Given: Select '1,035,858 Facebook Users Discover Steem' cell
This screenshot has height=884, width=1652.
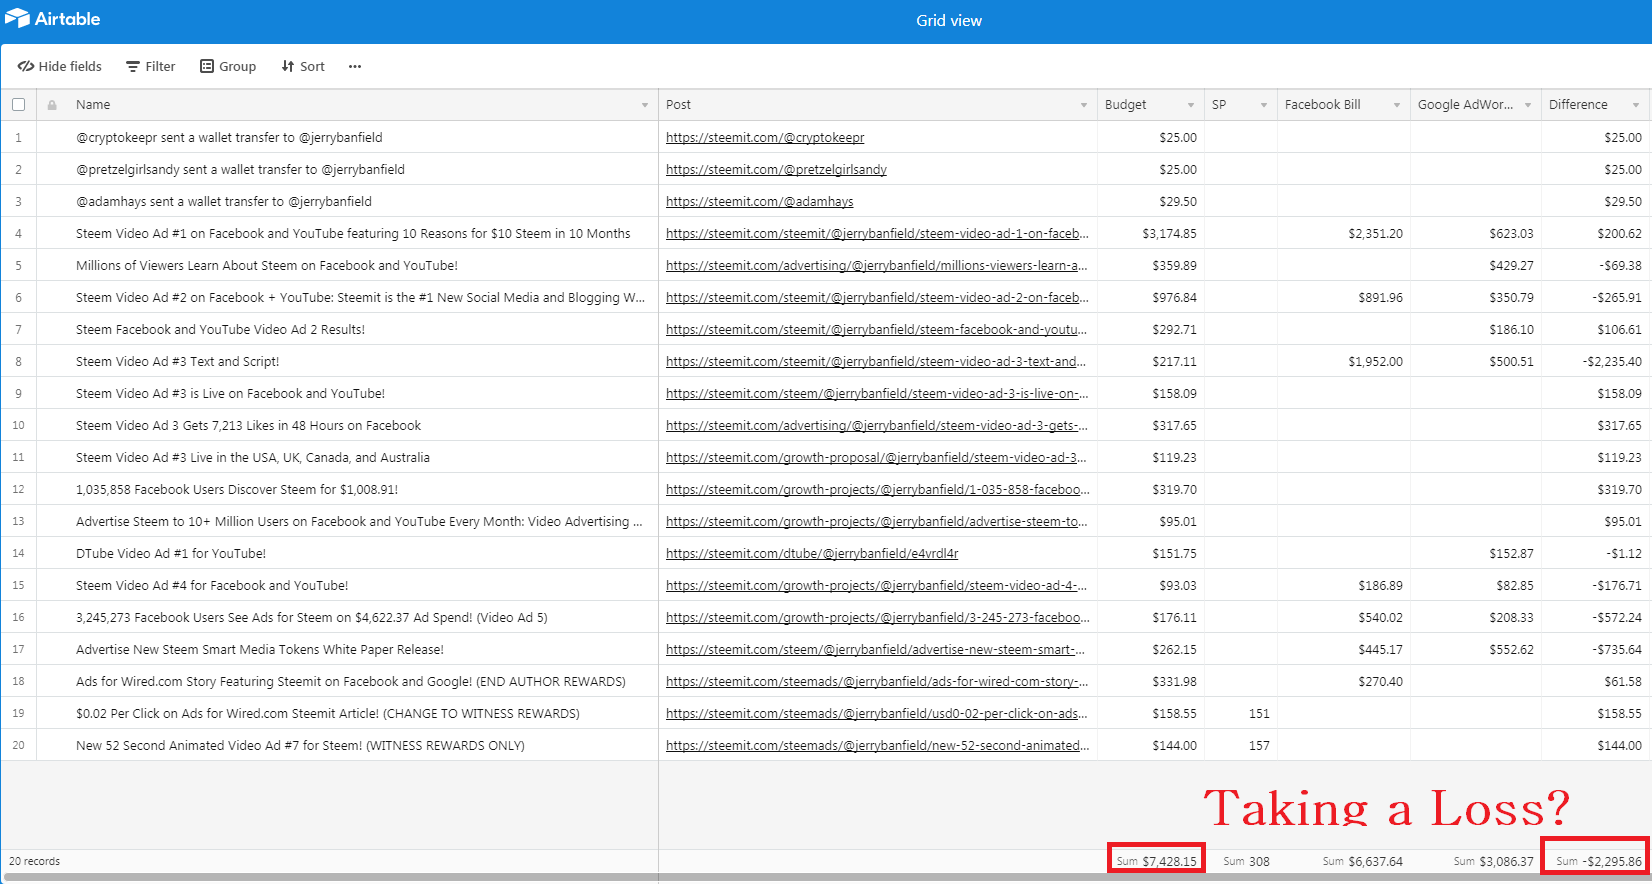Looking at the screenshot, I should click(347, 489).
